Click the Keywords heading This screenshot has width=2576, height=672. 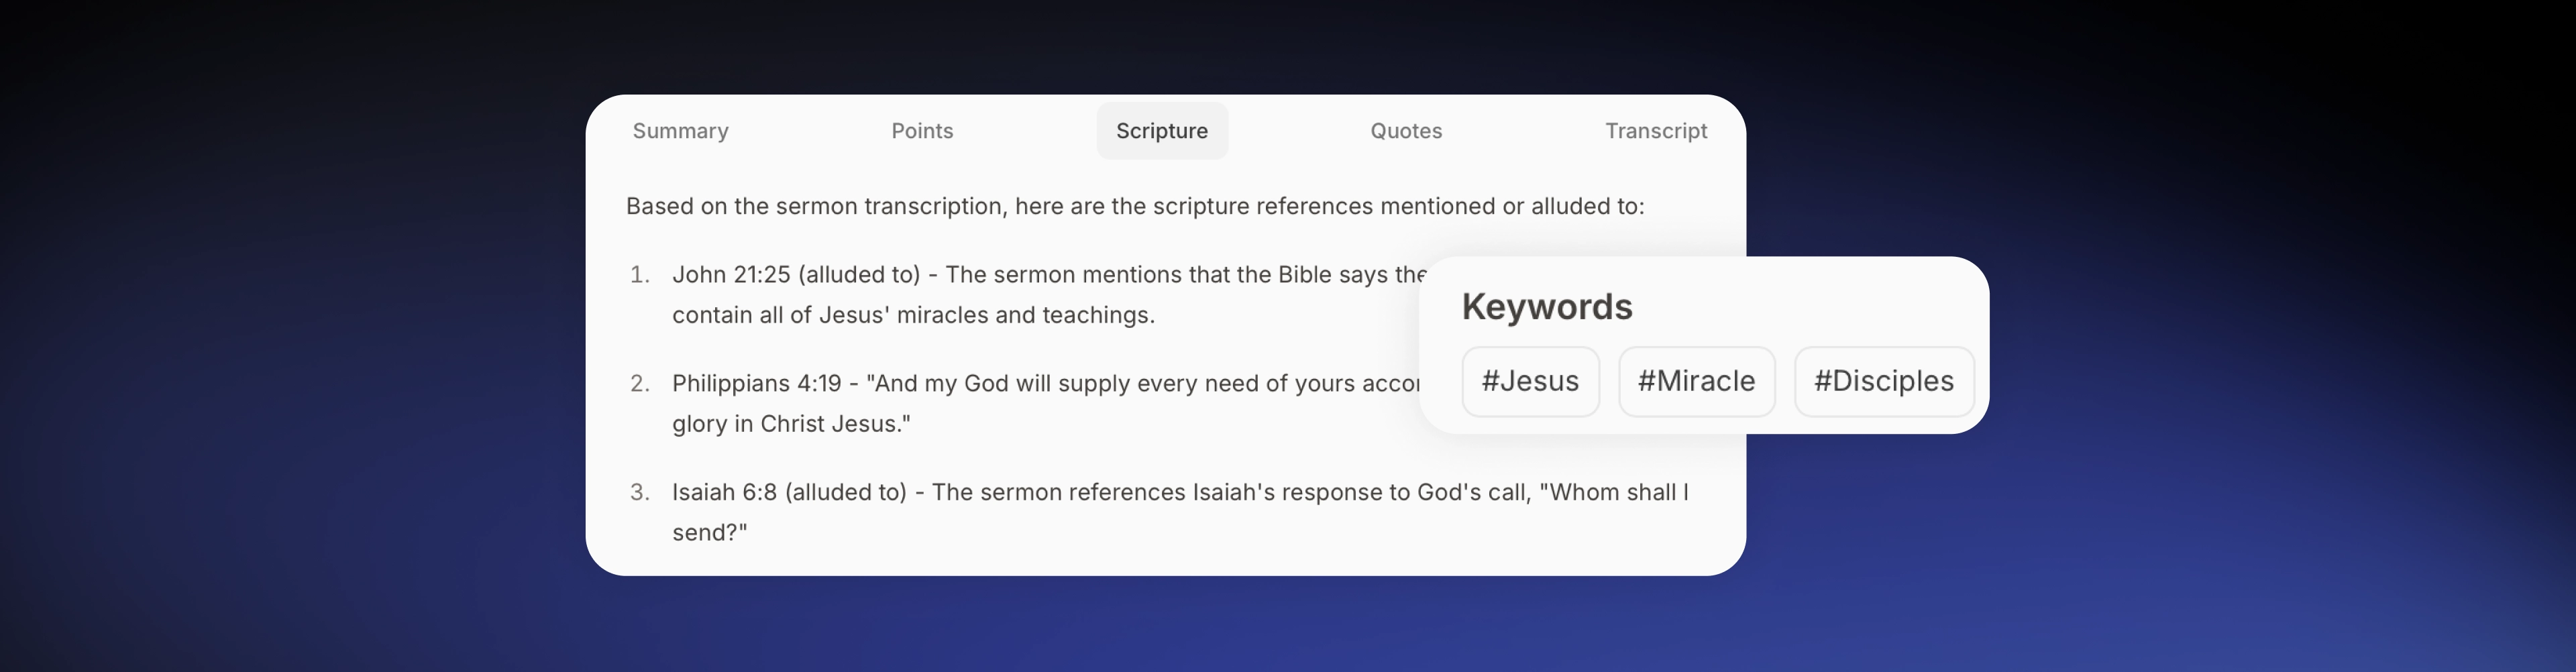(1547, 307)
